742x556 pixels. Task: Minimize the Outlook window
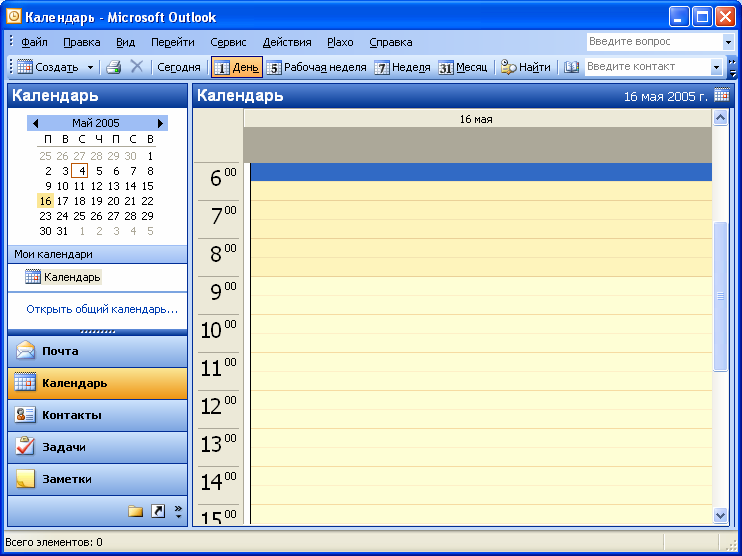coord(679,18)
